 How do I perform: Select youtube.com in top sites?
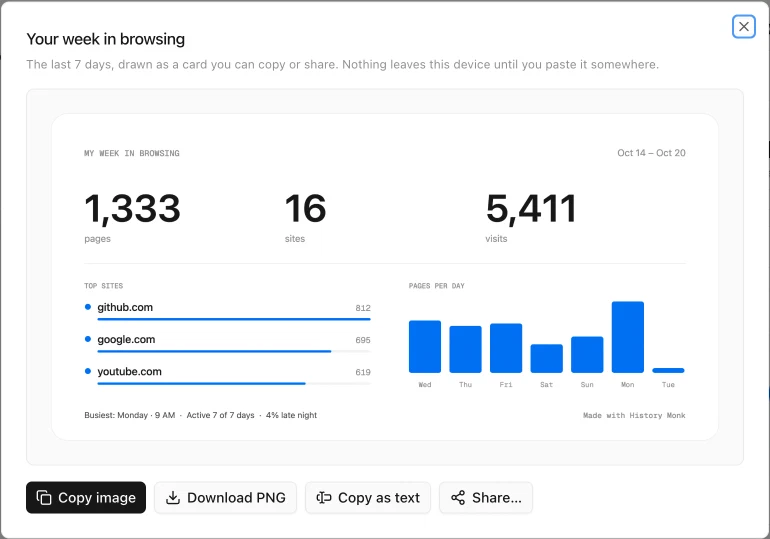(129, 372)
